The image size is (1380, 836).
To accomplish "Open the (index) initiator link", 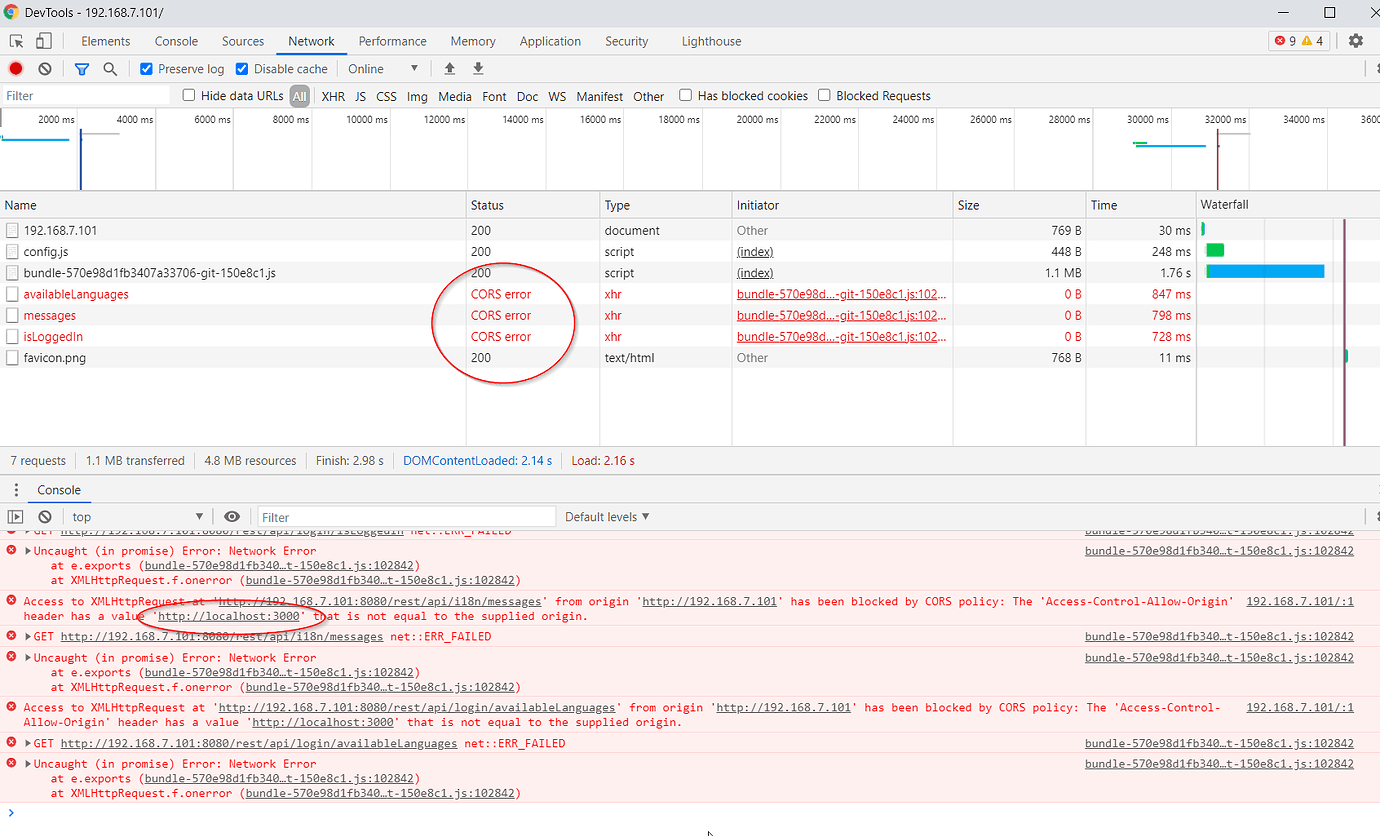I will click(754, 251).
